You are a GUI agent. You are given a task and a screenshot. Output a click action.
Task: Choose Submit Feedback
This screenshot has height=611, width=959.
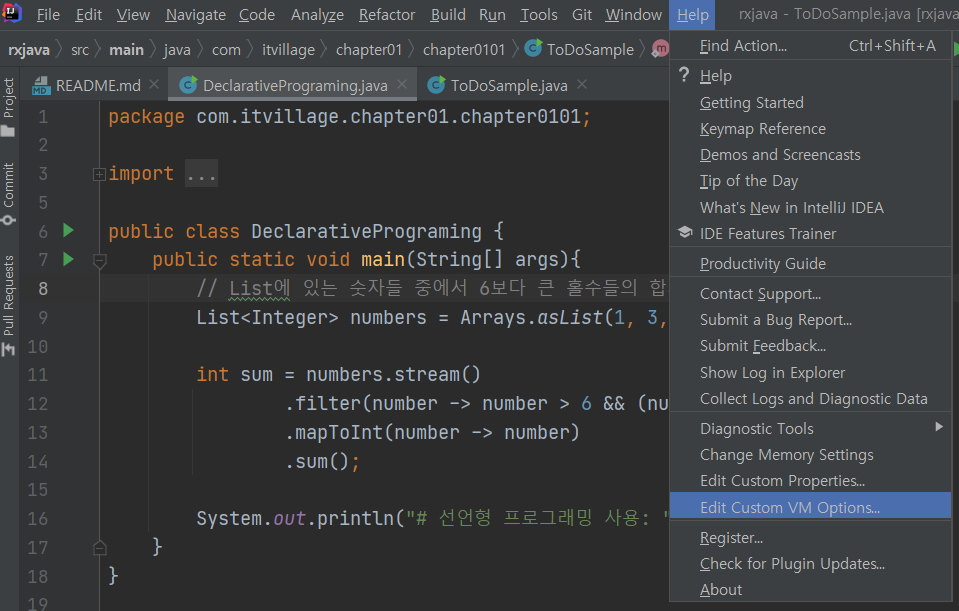coord(810,346)
